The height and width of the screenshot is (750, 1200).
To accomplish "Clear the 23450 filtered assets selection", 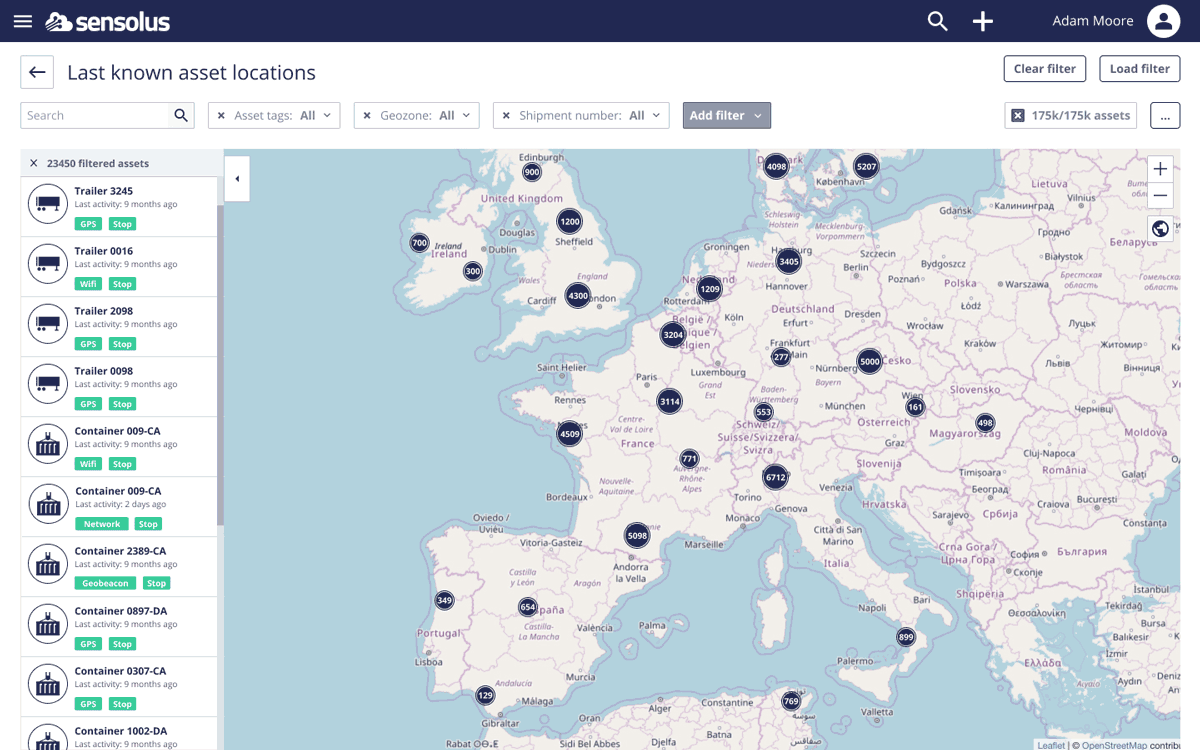I will coord(33,163).
